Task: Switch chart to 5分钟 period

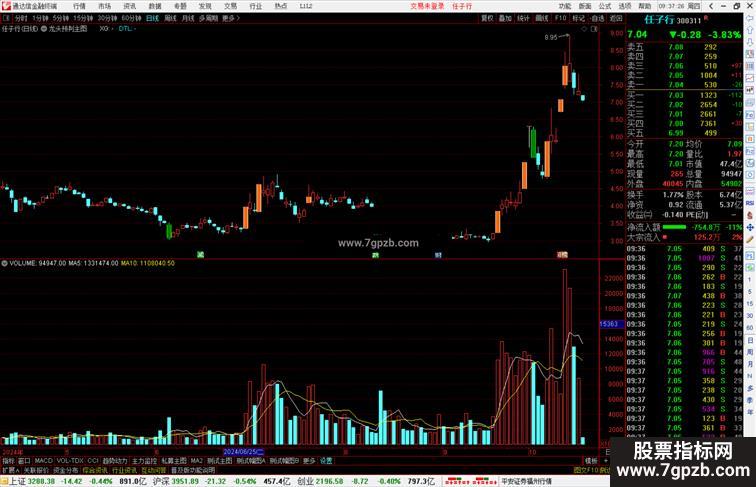Action: pyautogui.click(x=61, y=18)
